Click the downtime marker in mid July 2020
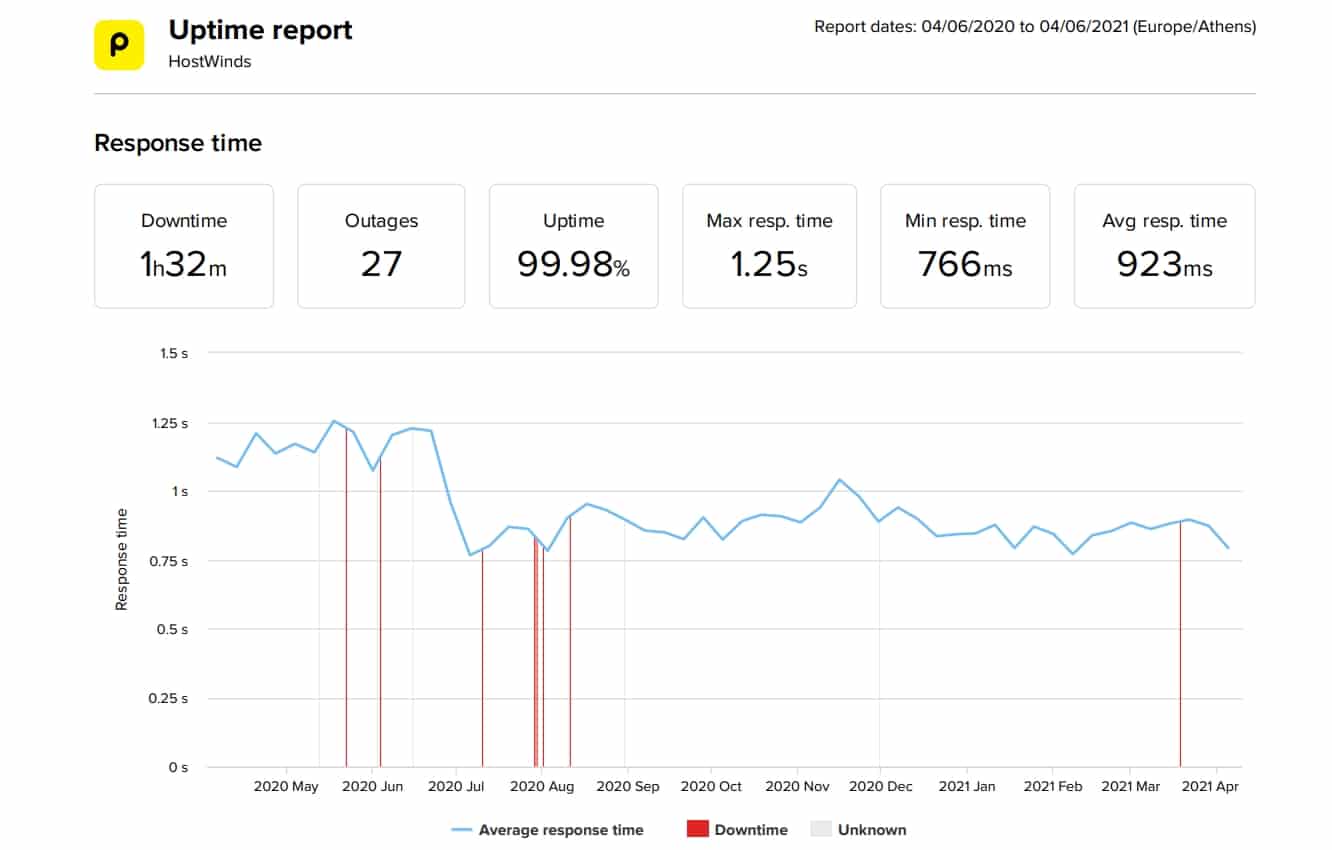Image resolution: width=1332 pixels, height=850 pixels. point(482,659)
